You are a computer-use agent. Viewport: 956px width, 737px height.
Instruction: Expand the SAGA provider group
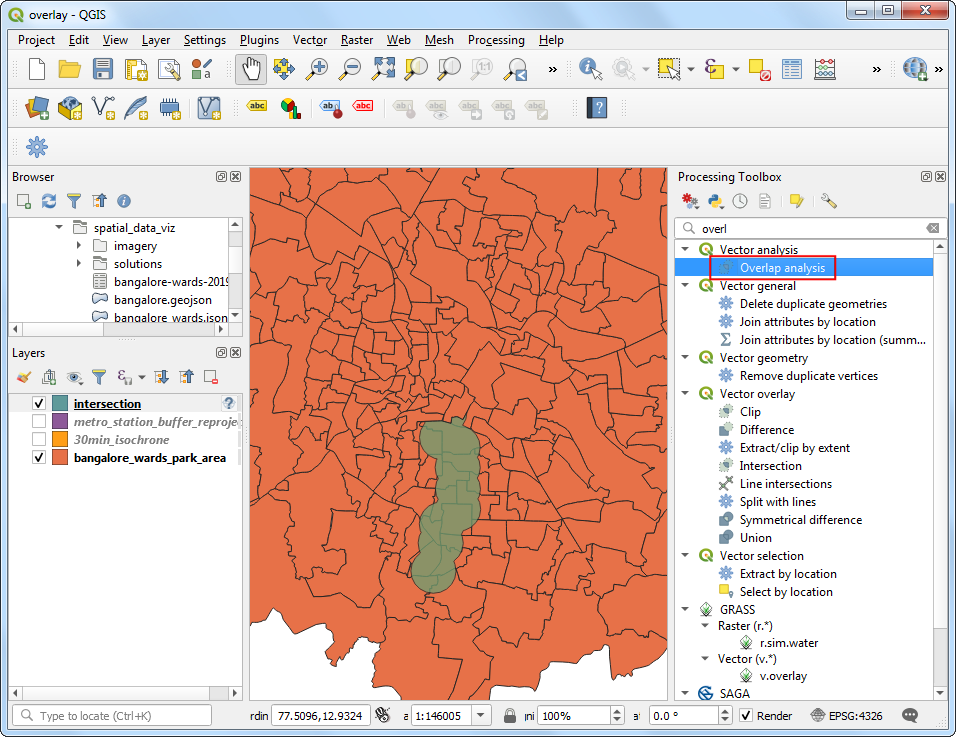coord(686,693)
